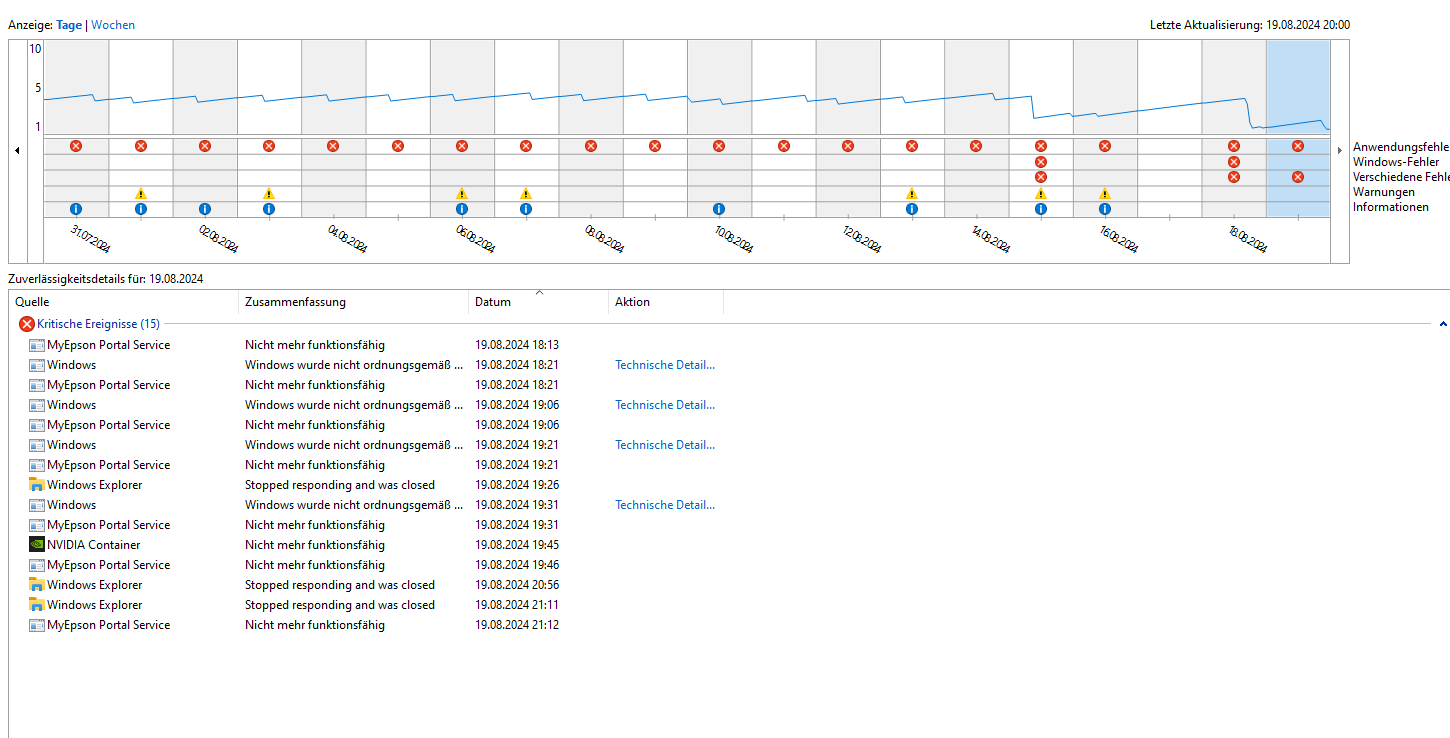Click the Informationen row label
Screen dimensions: 1450x738
(x=1391, y=207)
